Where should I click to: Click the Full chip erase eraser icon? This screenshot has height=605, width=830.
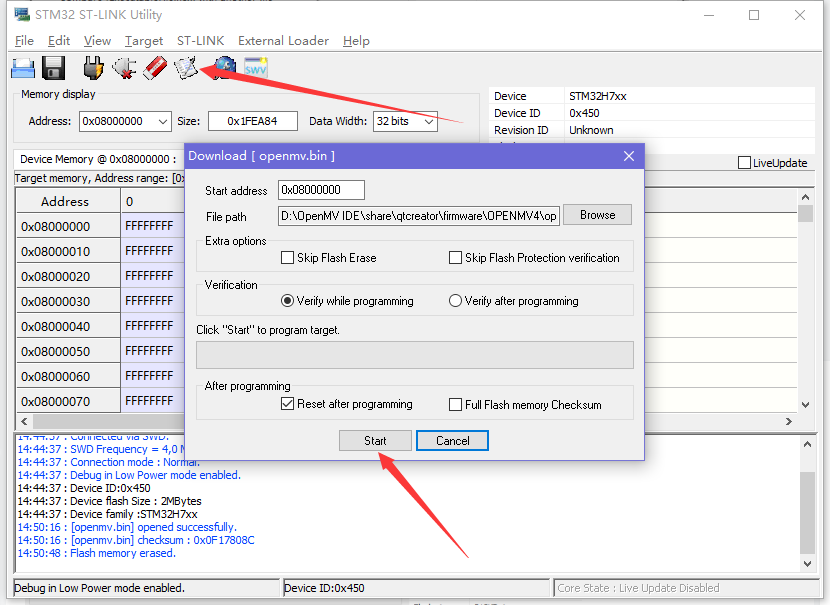coord(155,68)
